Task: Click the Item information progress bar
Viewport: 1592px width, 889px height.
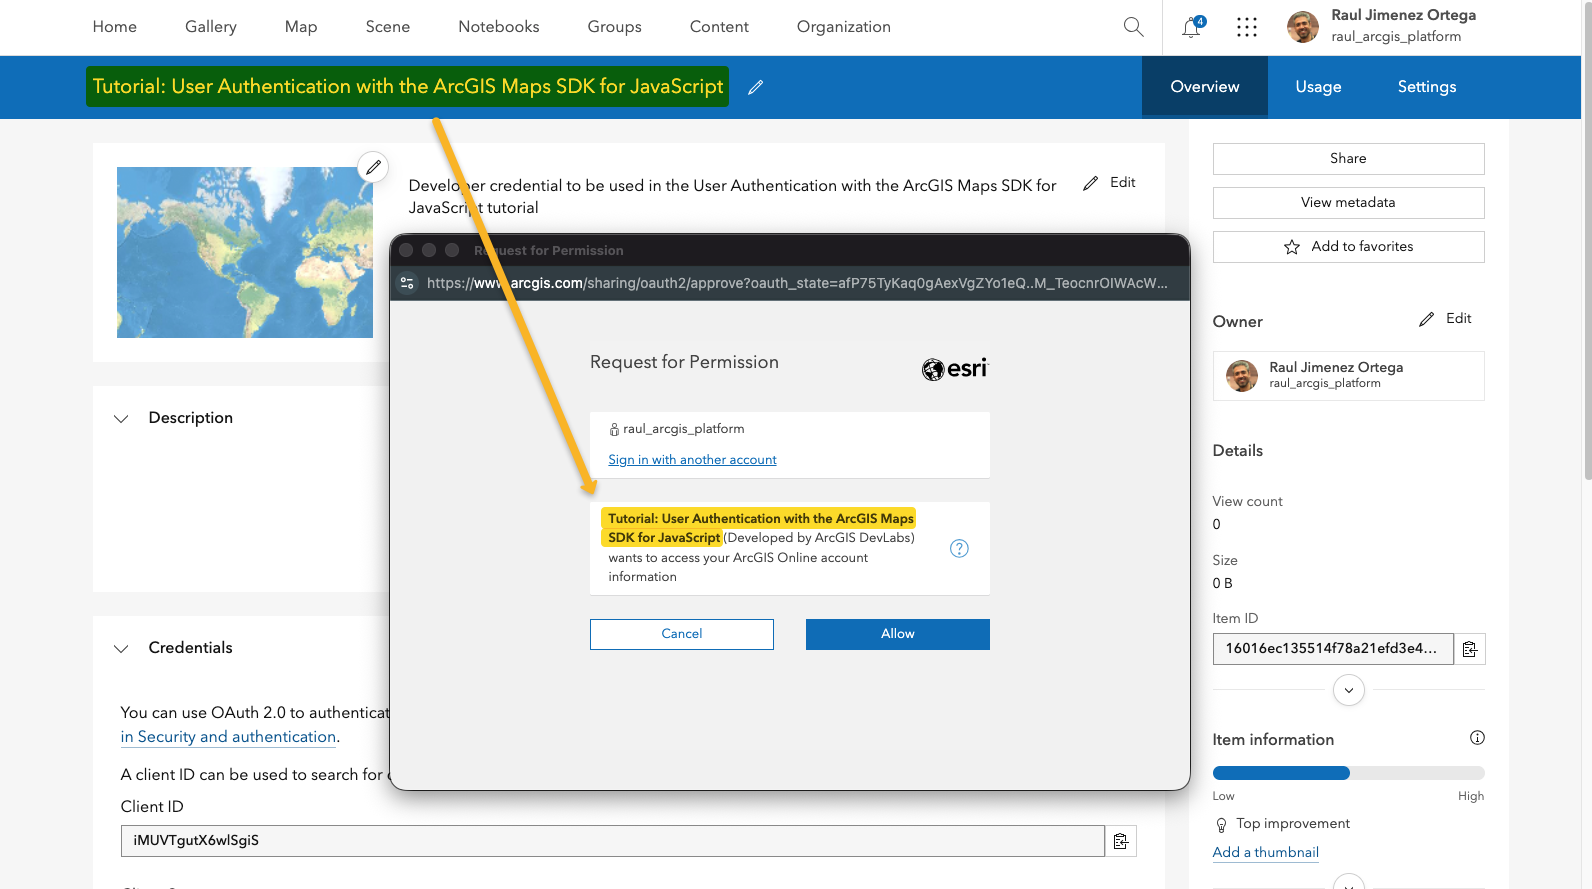Action: click(1348, 773)
